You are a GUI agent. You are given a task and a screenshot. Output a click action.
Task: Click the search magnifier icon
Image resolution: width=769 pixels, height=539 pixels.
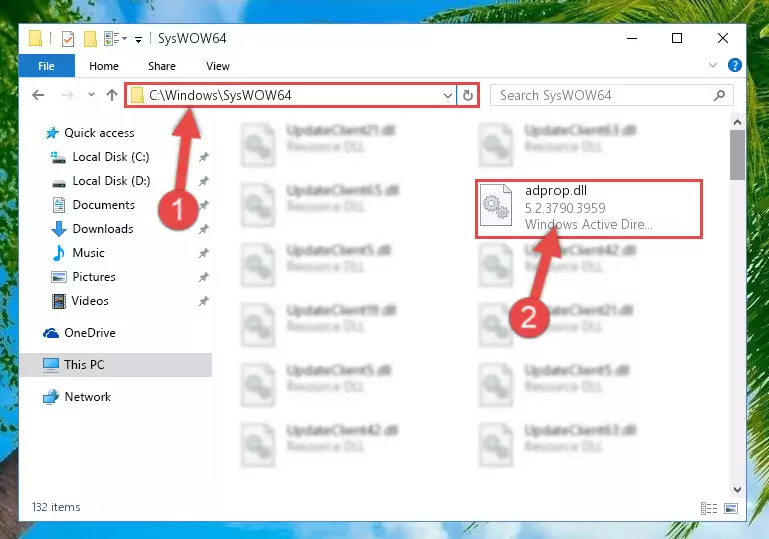point(719,95)
